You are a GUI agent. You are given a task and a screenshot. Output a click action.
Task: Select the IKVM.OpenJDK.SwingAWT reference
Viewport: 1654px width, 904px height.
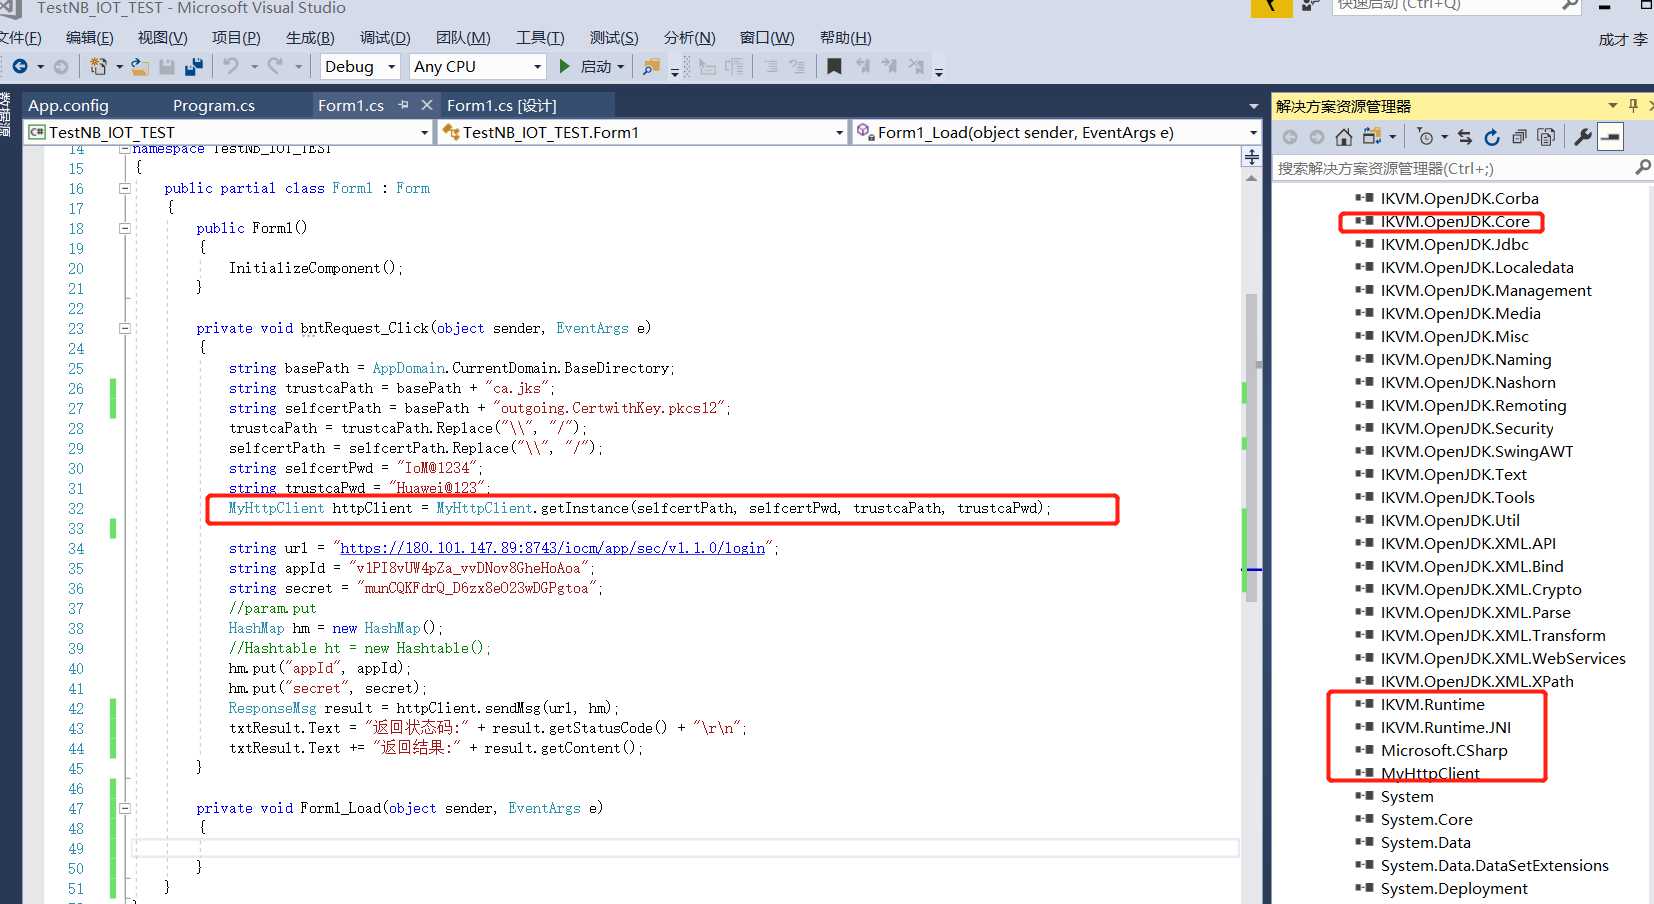coord(1477,451)
